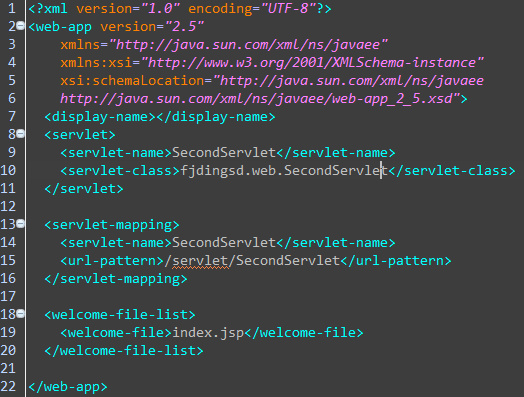Click the XMLSchema-instance URL on line 4
Image resolution: width=524 pixels, height=397 pixels.
pyautogui.click(x=312, y=63)
